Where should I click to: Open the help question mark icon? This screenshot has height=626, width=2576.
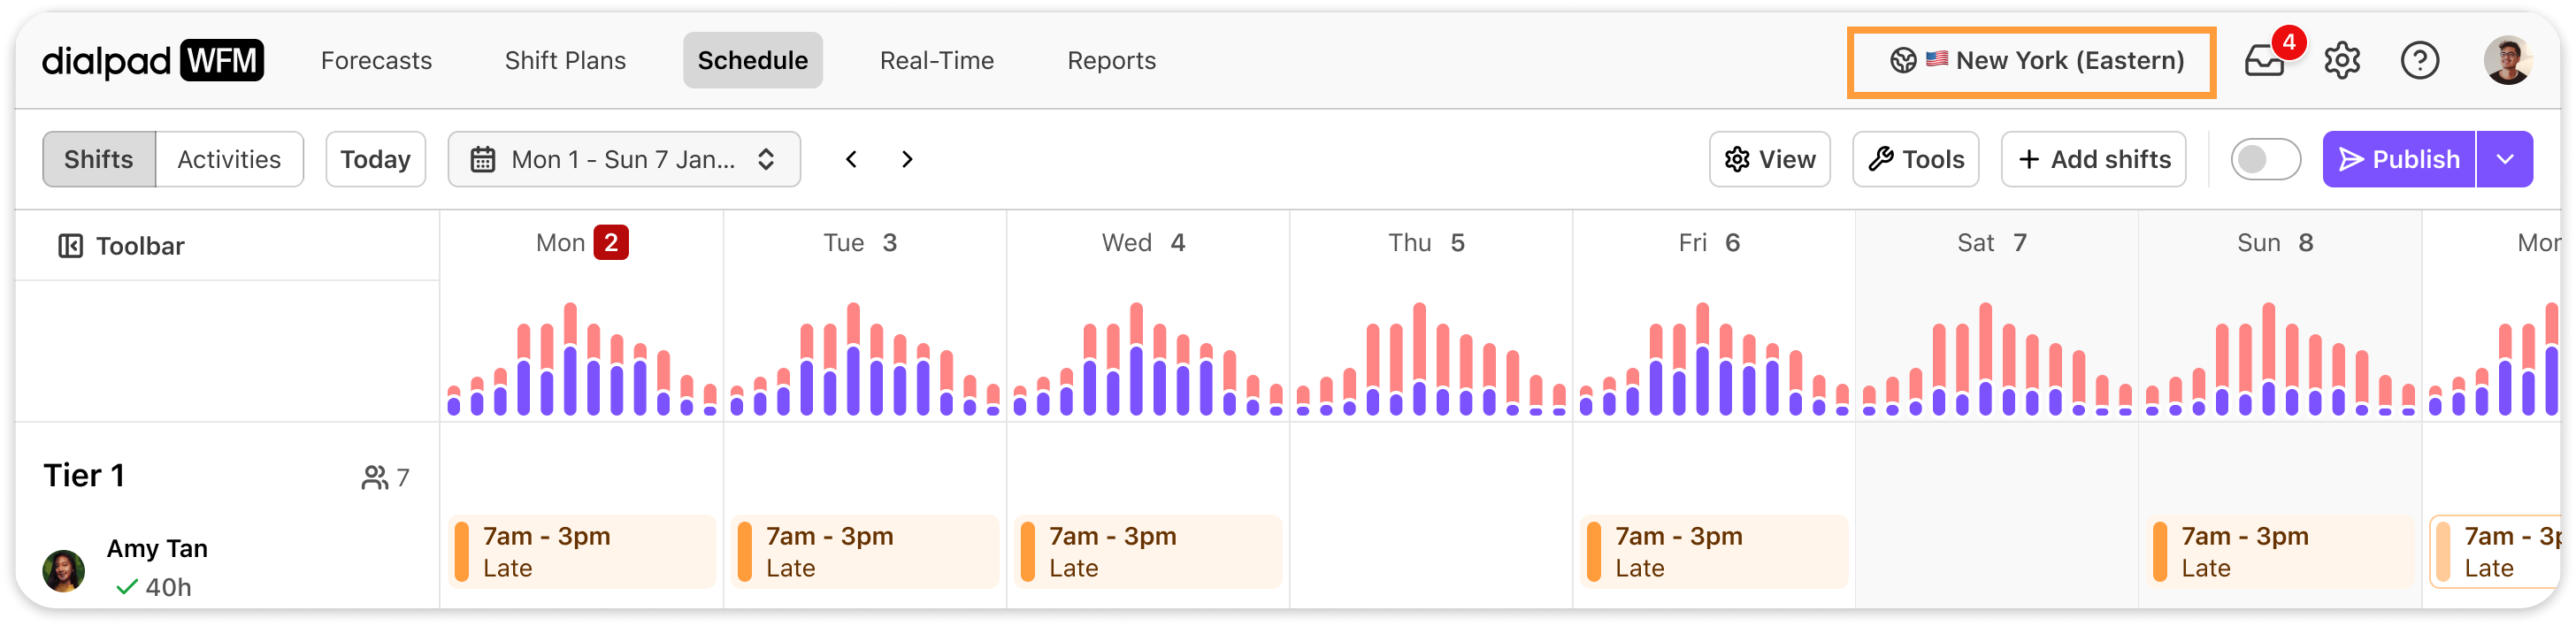(x=2419, y=60)
